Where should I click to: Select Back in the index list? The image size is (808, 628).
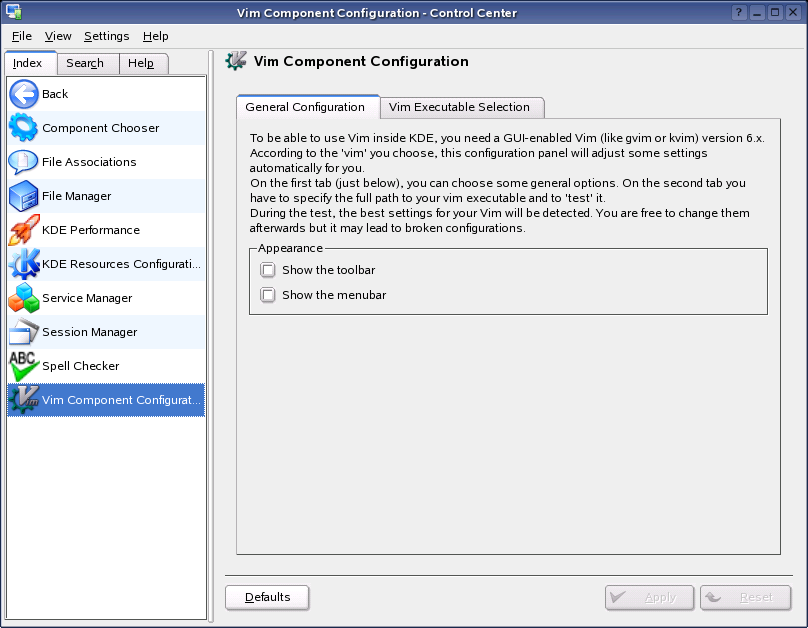pos(106,94)
